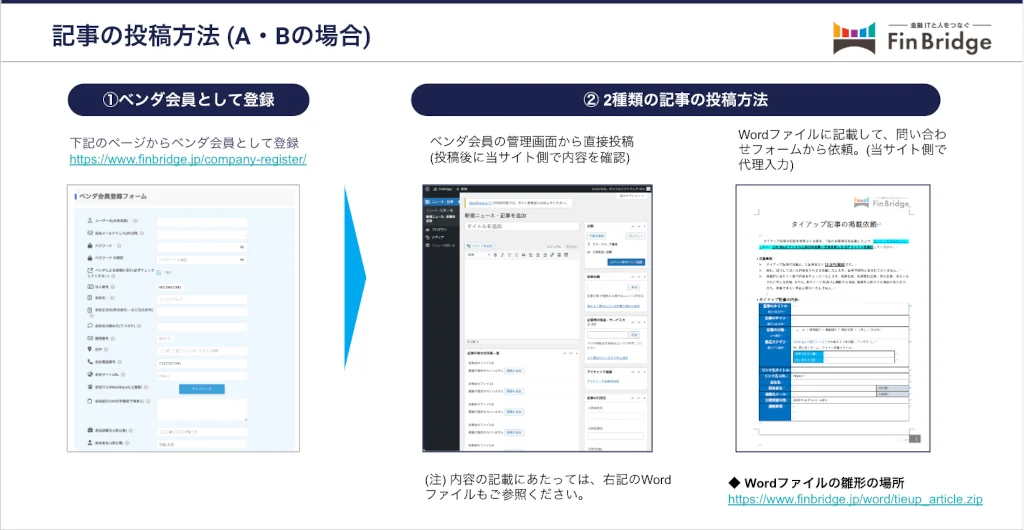Viewport: 1024px width, 530px height.
Task: Click the blue upload button in registration form
Action: [x=202, y=389]
